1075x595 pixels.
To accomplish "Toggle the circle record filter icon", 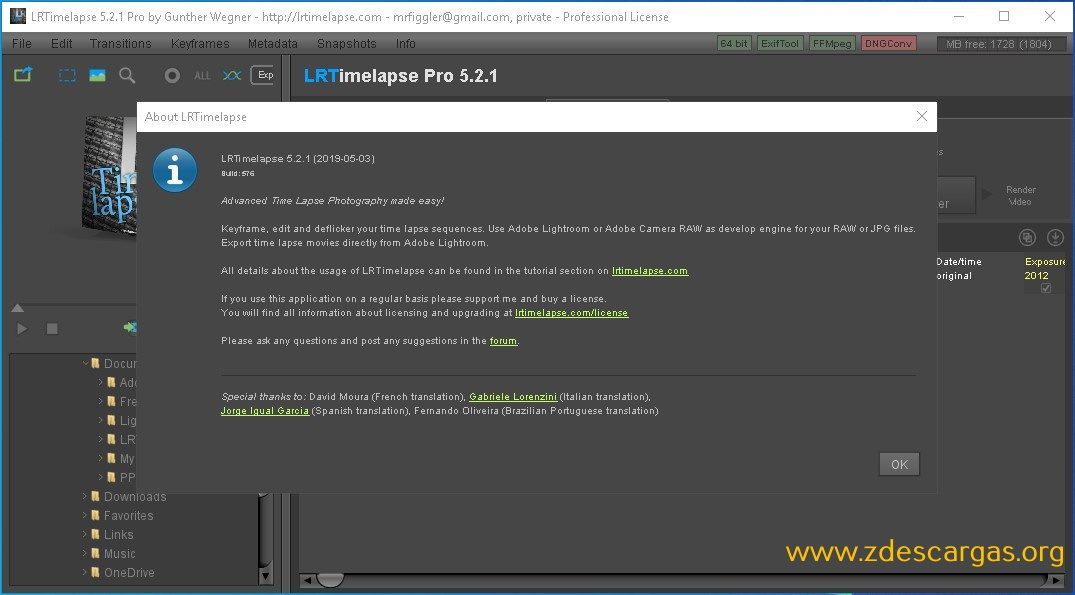I will [x=172, y=75].
